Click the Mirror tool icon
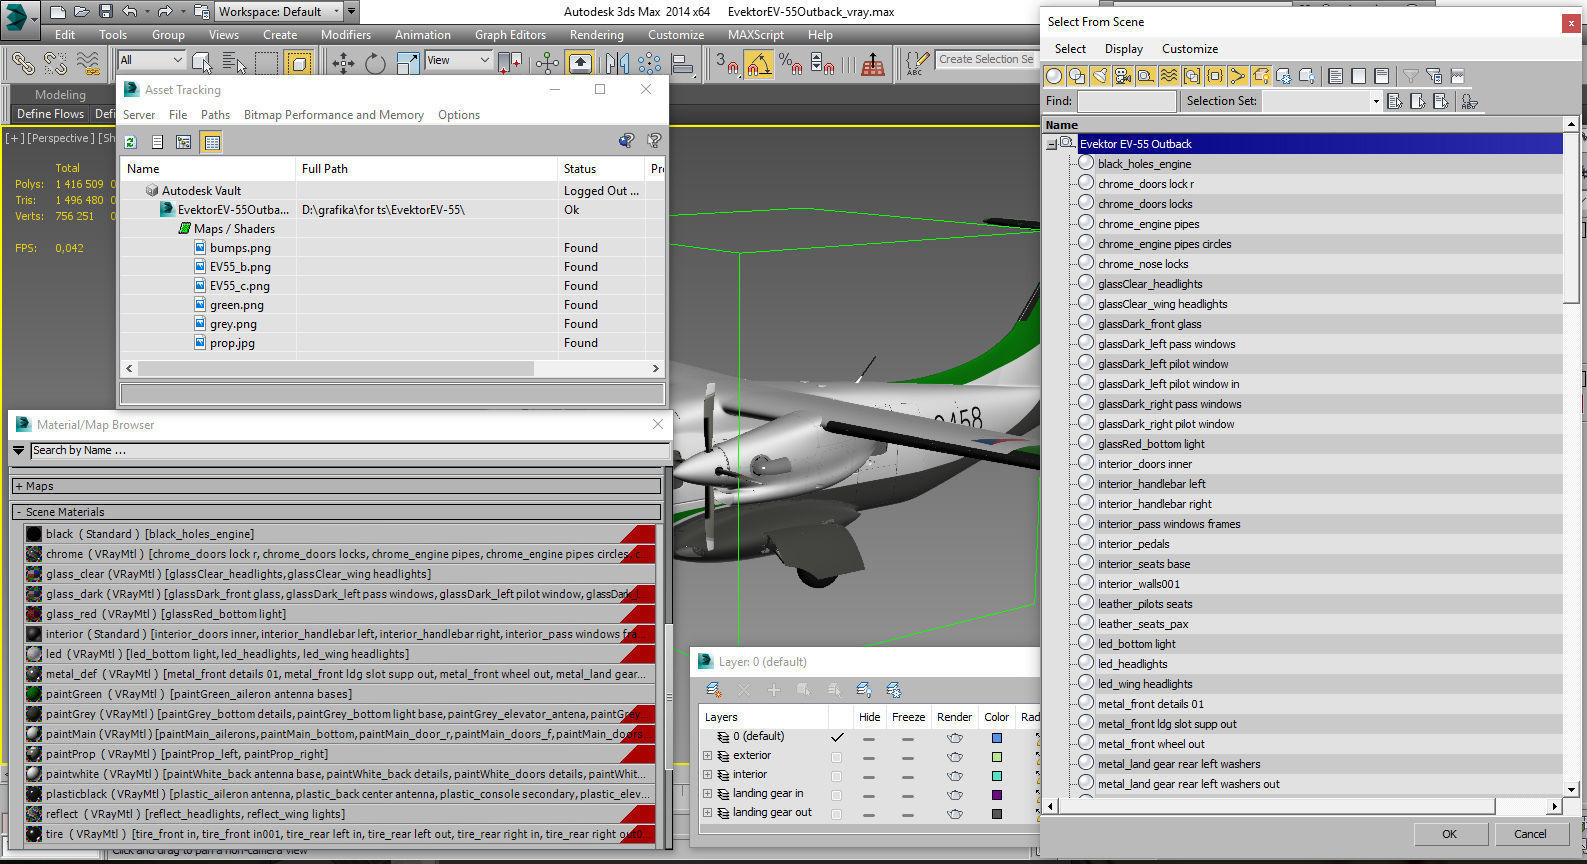1587x864 pixels. [617, 63]
